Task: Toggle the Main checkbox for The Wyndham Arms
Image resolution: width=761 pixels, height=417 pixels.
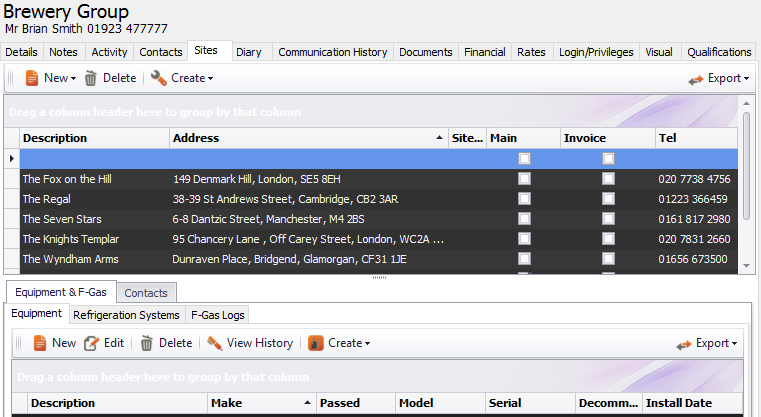Action: point(524,258)
